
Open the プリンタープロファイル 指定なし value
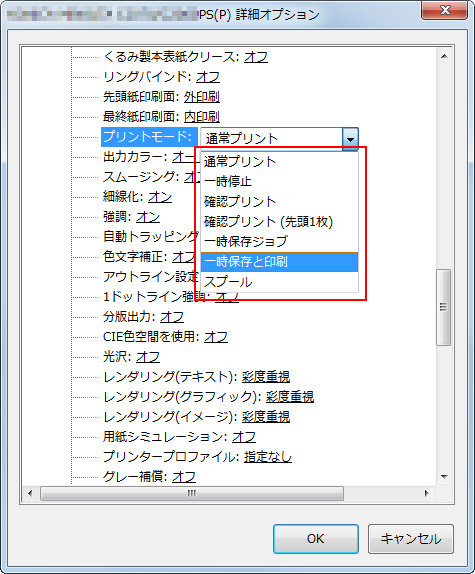click(x=268, y=456)
